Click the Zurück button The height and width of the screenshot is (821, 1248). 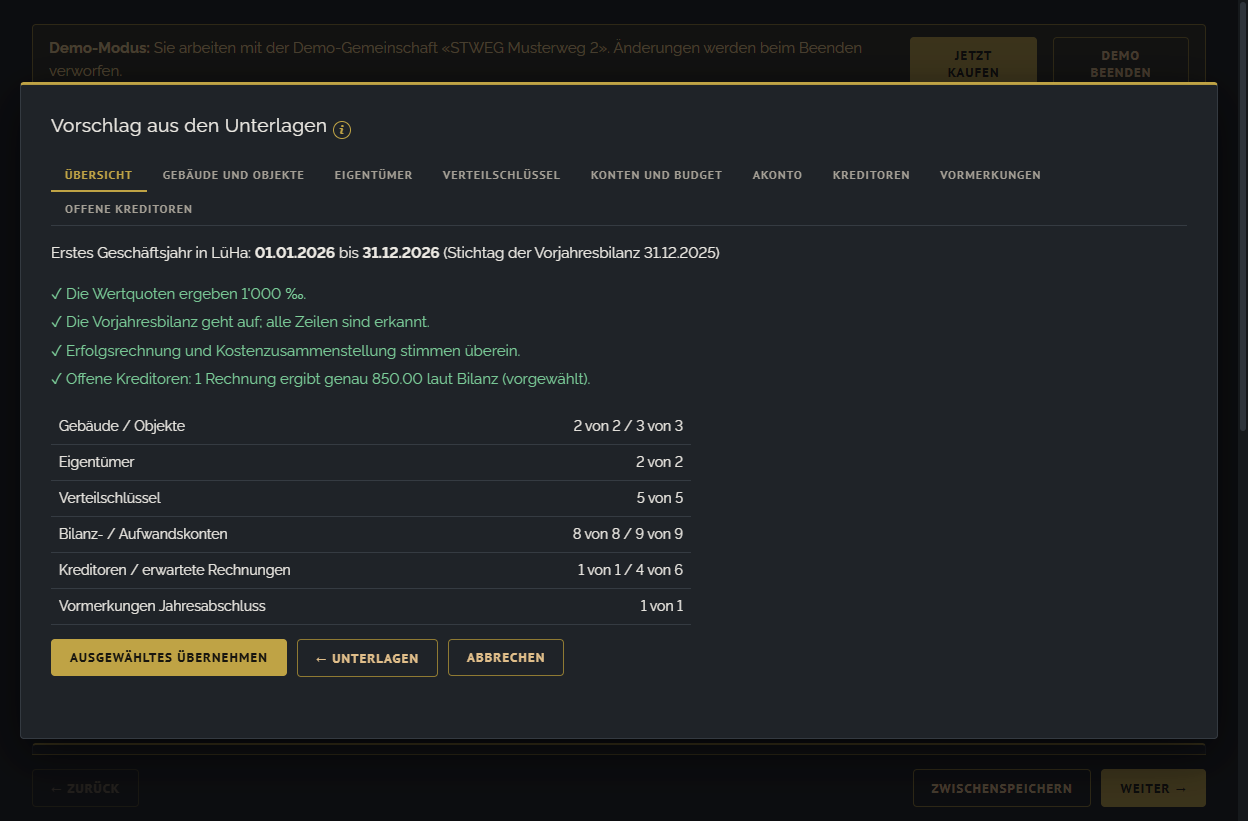[x=85, y=788]
